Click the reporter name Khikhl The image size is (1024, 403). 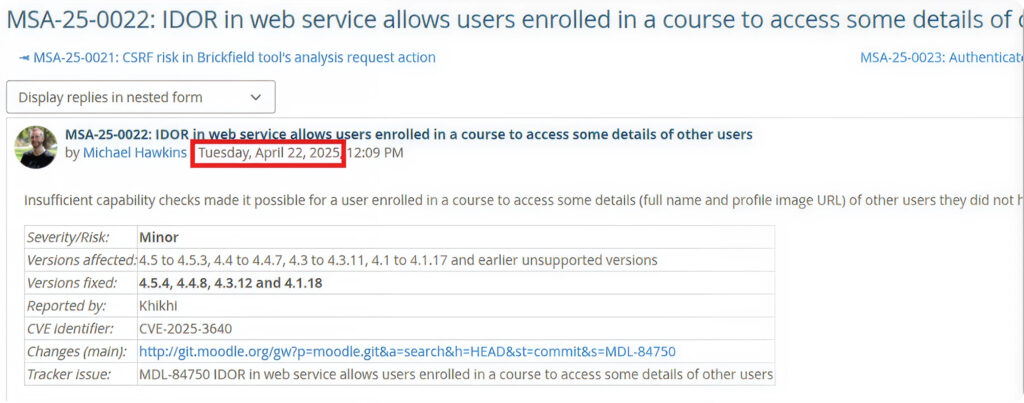[x=158, y=305]
